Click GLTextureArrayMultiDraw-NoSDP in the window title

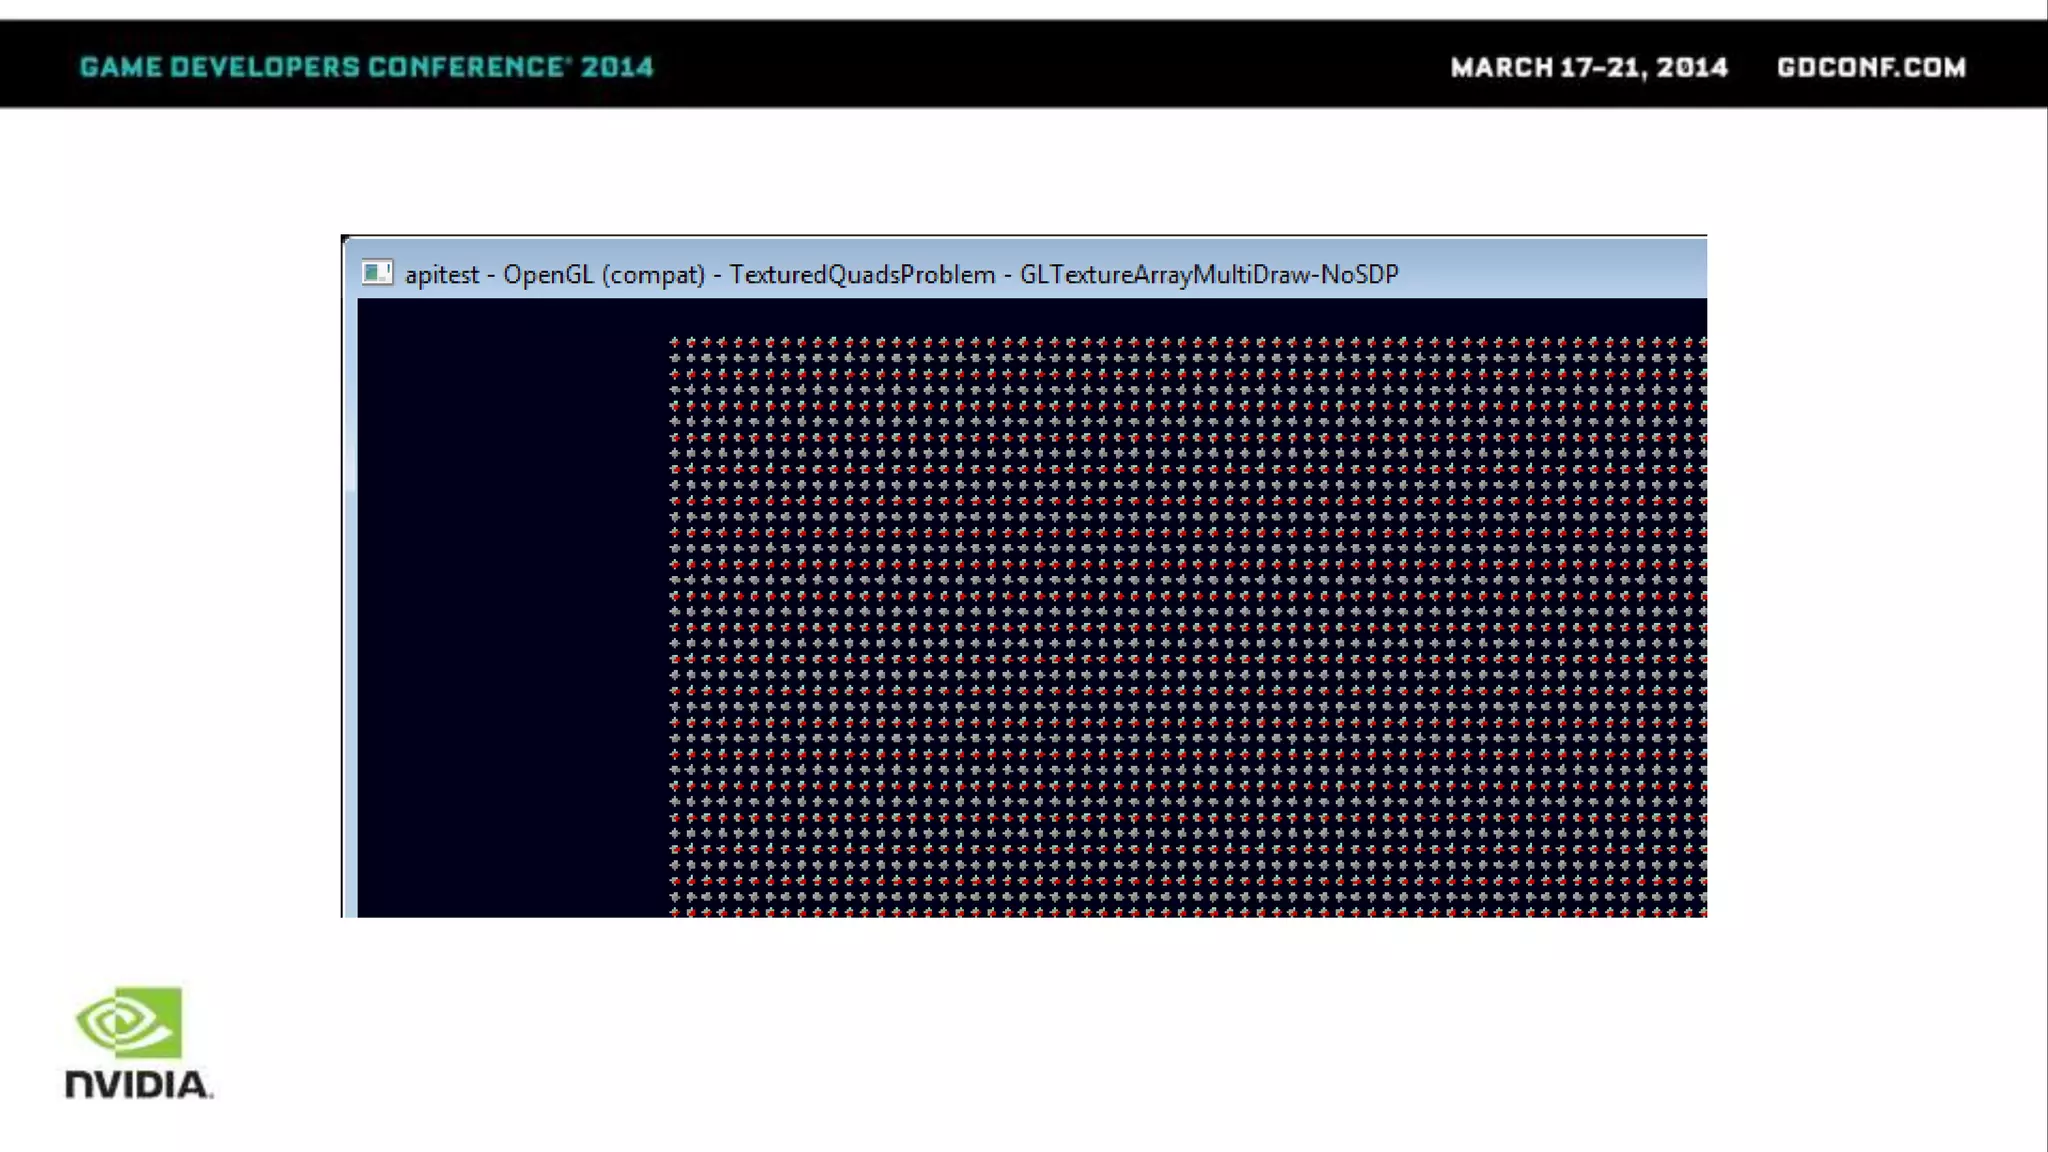pyautogui.click(x=1208, y=275)
